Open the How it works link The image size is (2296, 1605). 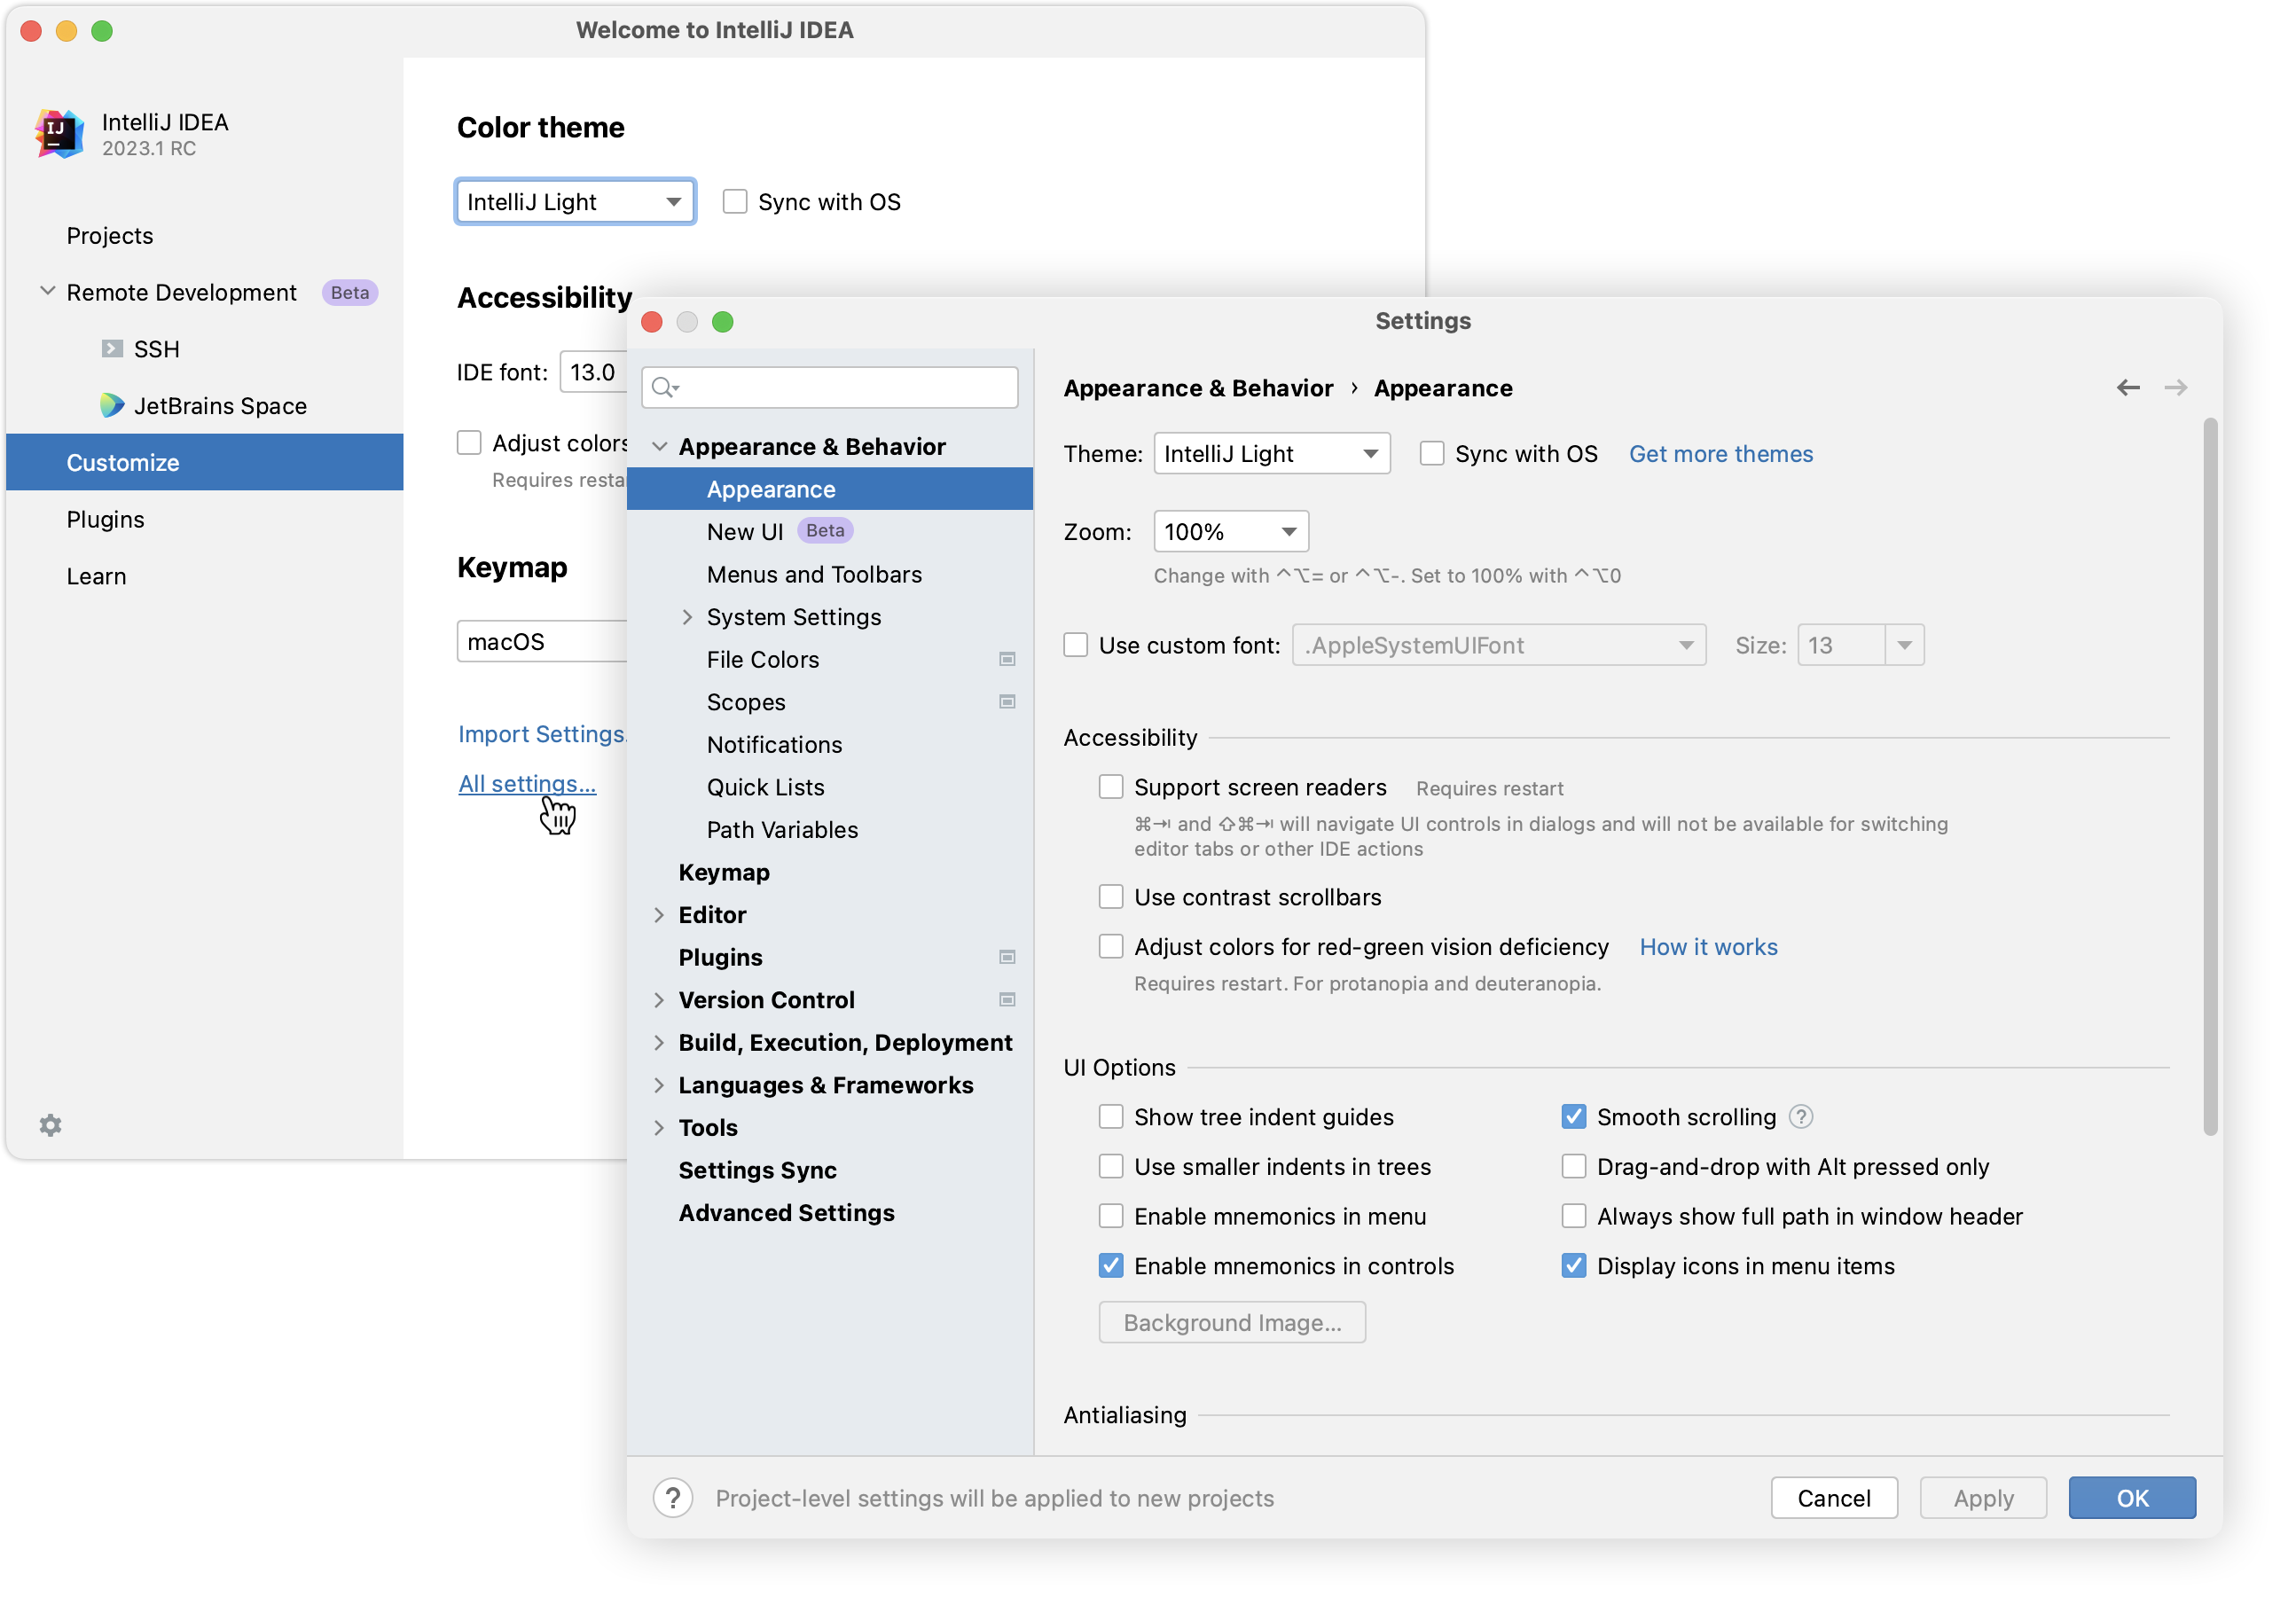(1708, 947)
